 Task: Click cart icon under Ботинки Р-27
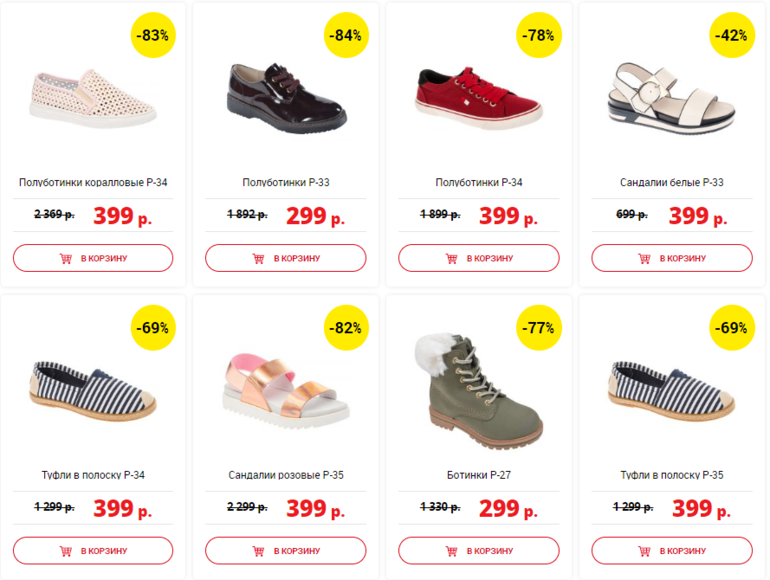coord(452,550)
